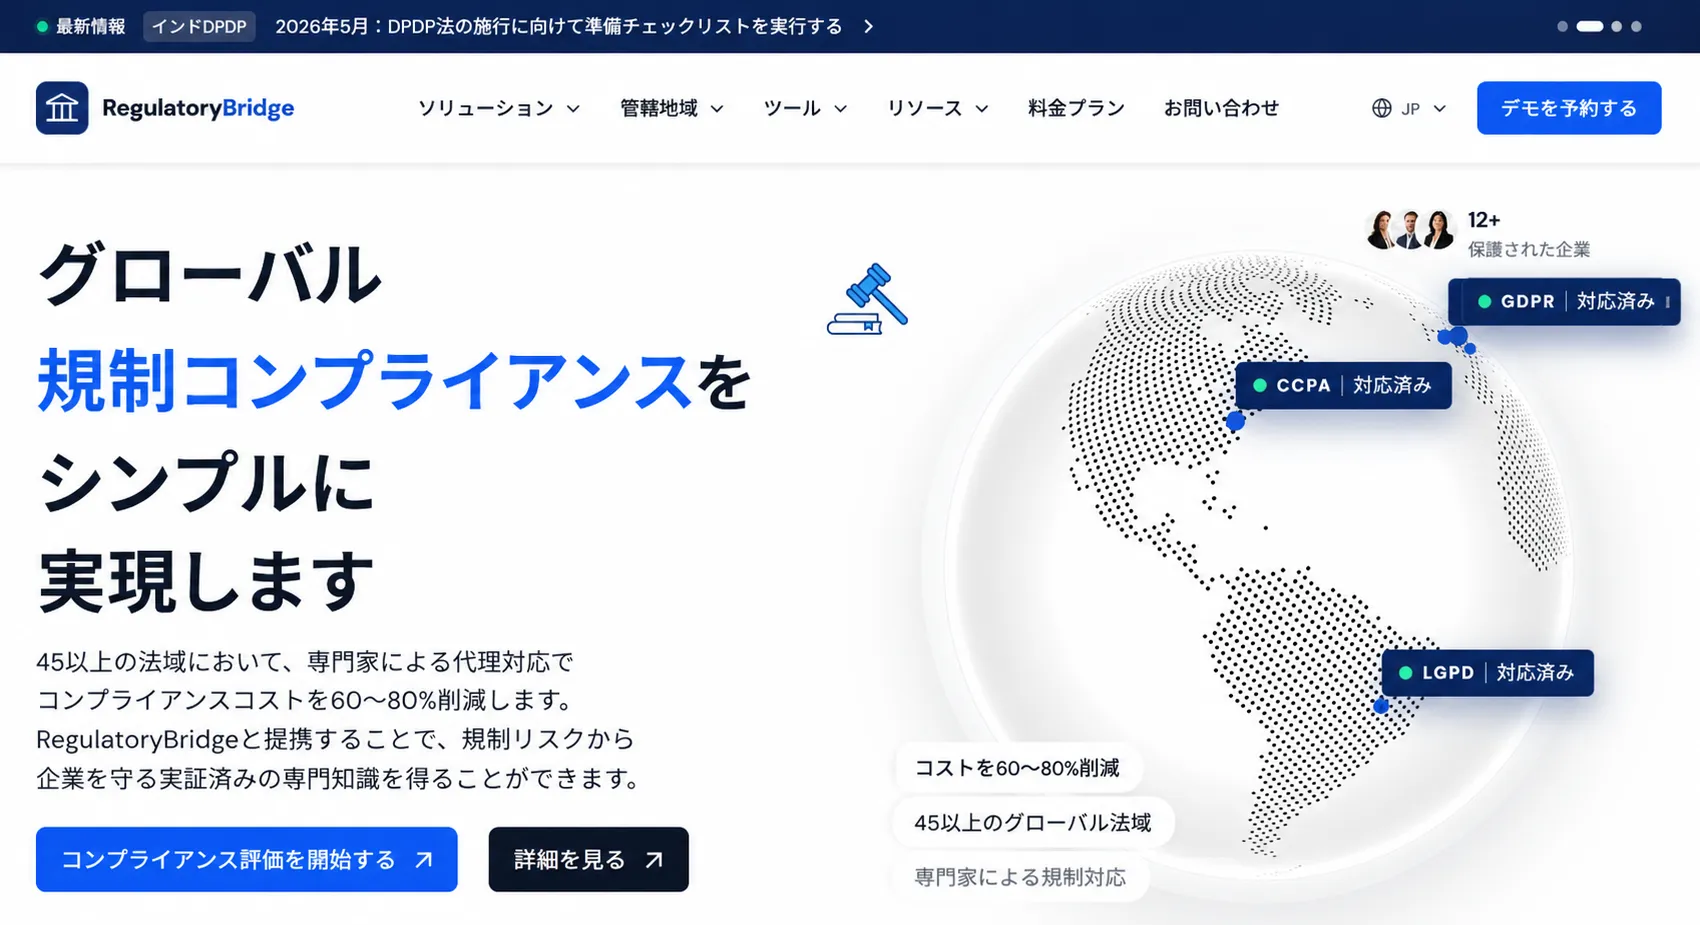Click the CCPA 対応済み badge
1700x925 pixels.
point(1343,385)
